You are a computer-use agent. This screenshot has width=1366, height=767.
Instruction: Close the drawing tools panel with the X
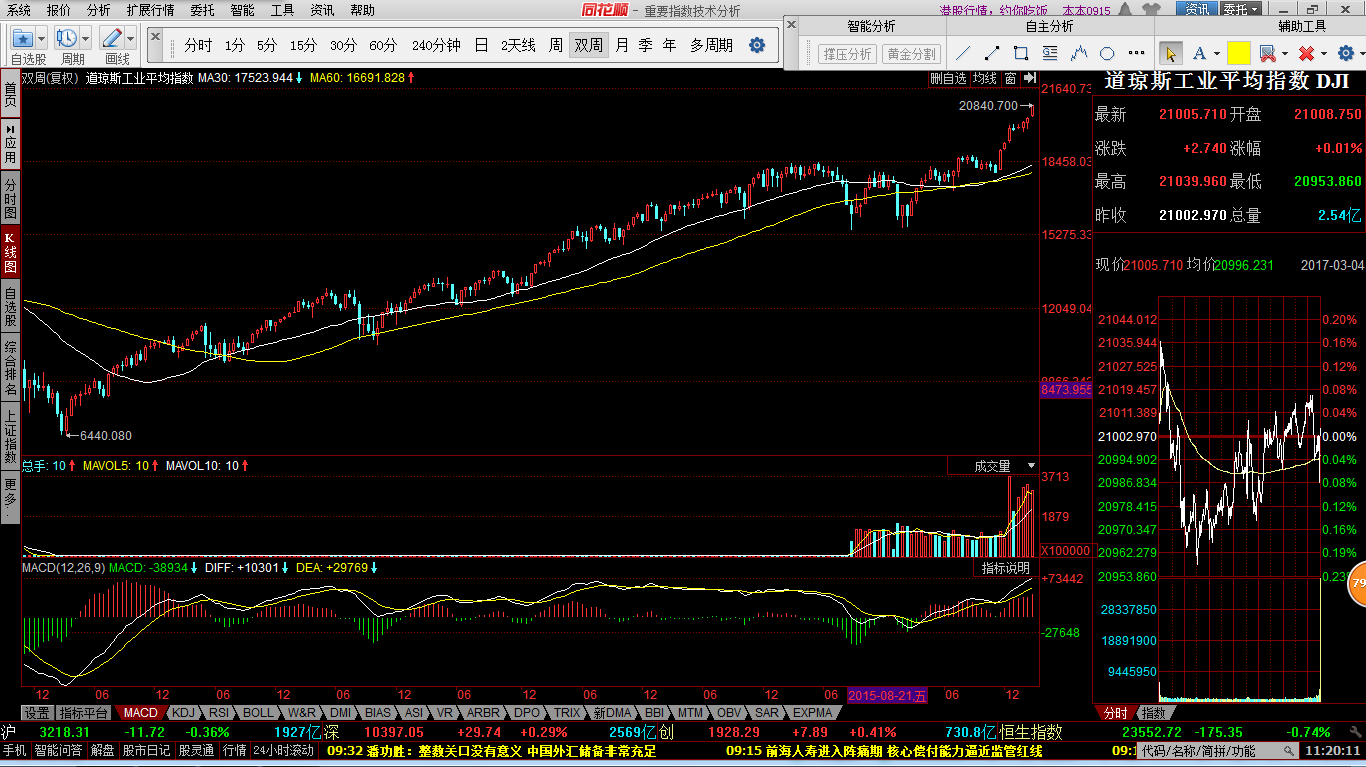[x=791, y=24]
